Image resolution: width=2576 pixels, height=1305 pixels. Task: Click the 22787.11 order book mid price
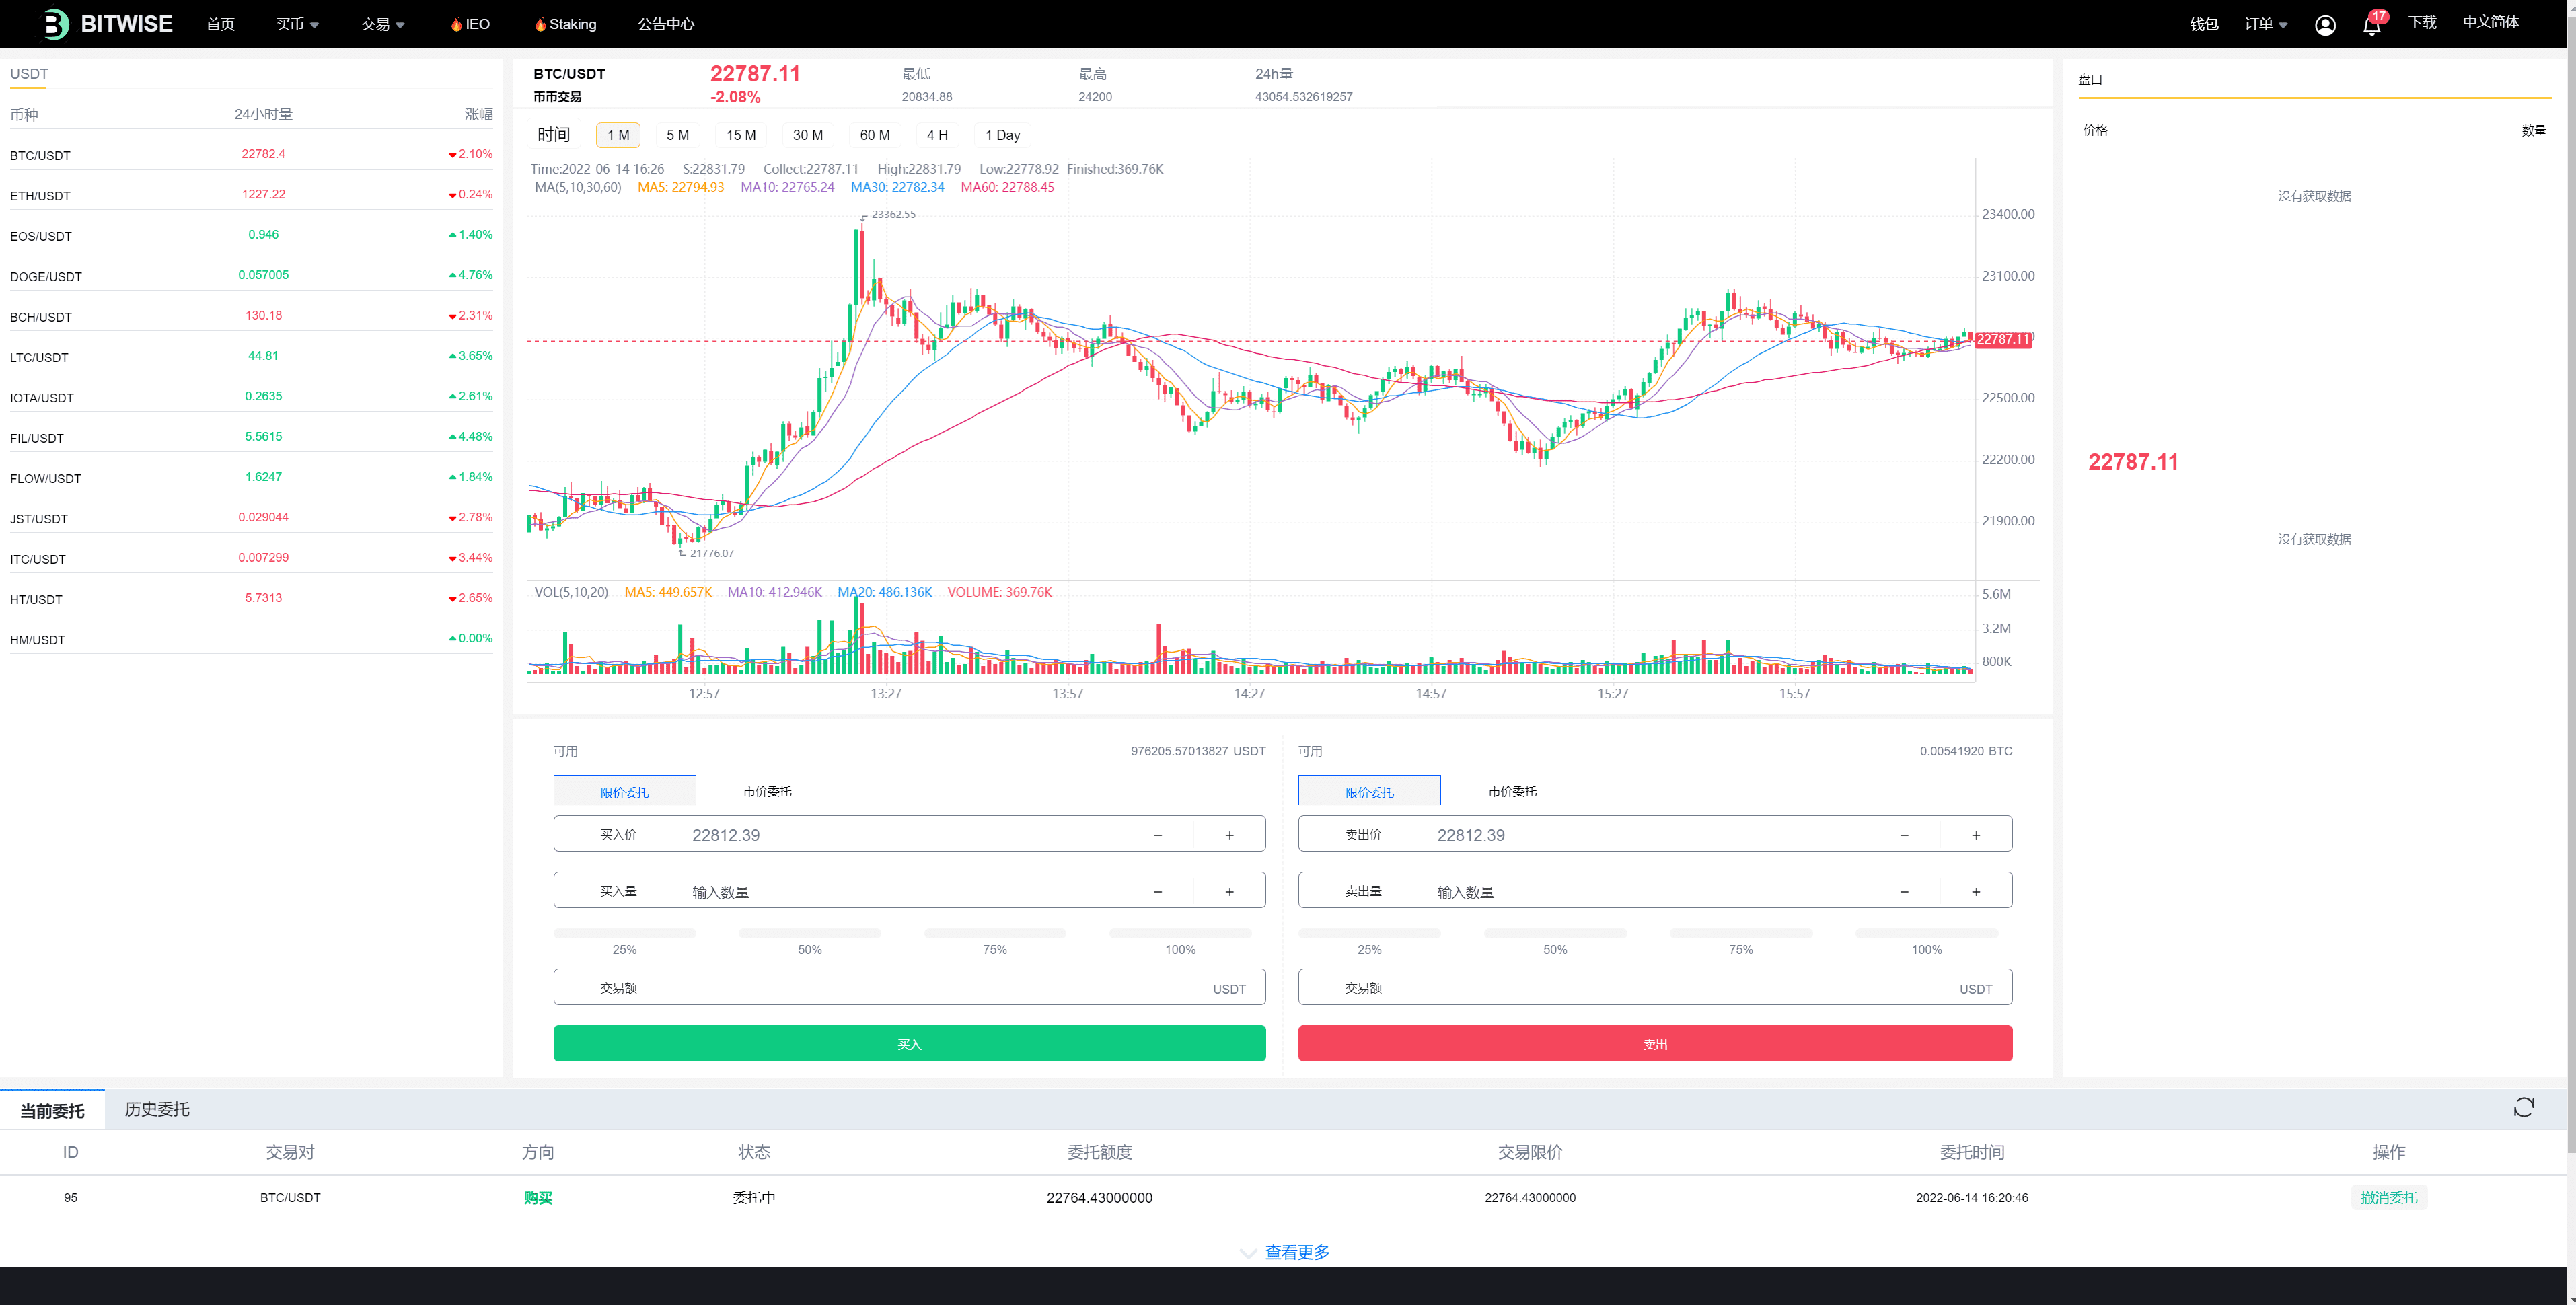[2132, 462]
